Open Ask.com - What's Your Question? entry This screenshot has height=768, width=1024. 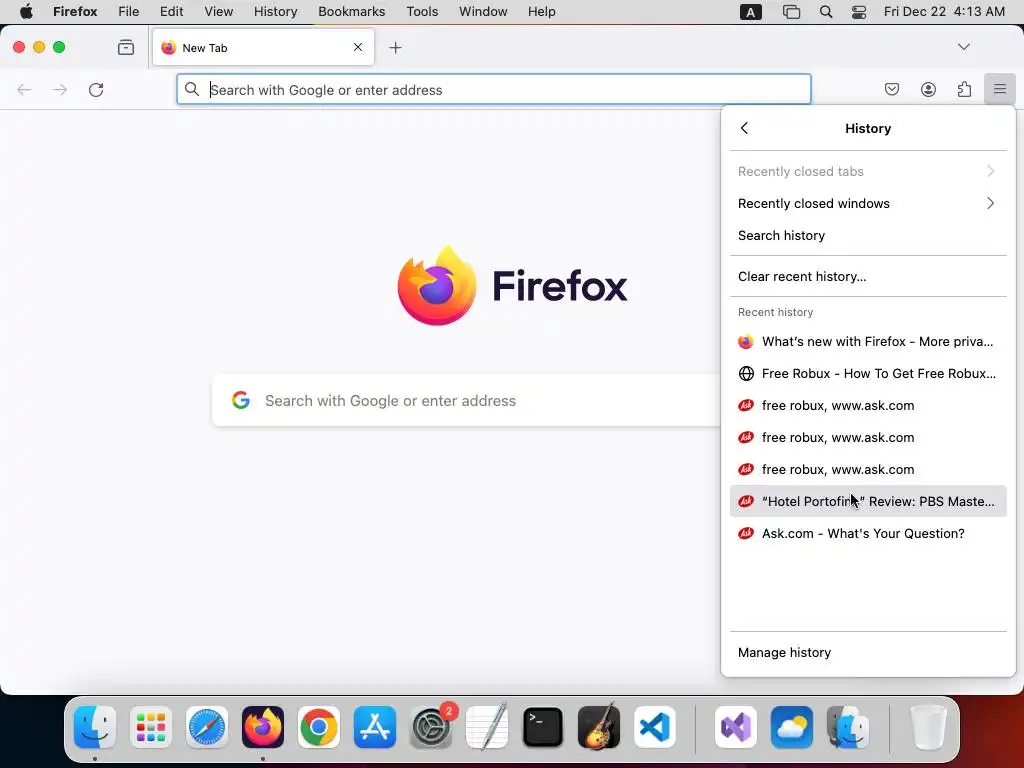[868, 533]
